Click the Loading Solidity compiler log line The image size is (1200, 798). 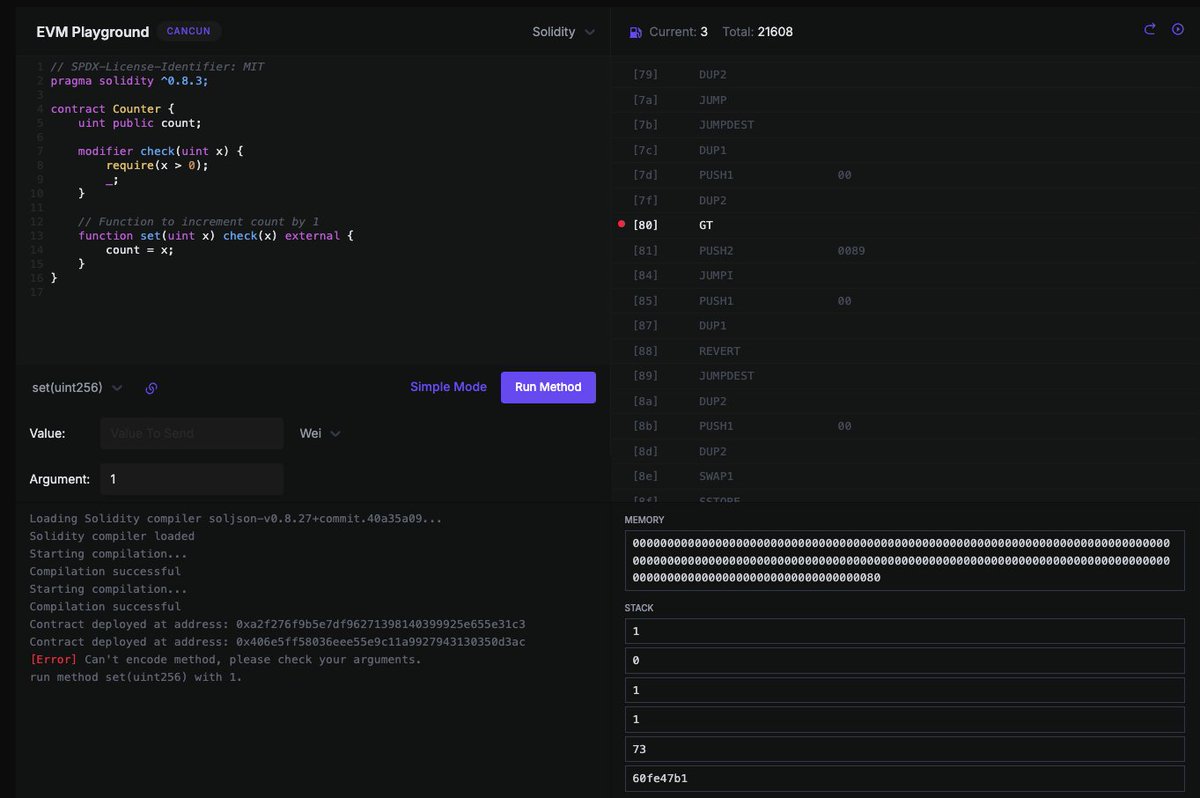click(235, 519)
